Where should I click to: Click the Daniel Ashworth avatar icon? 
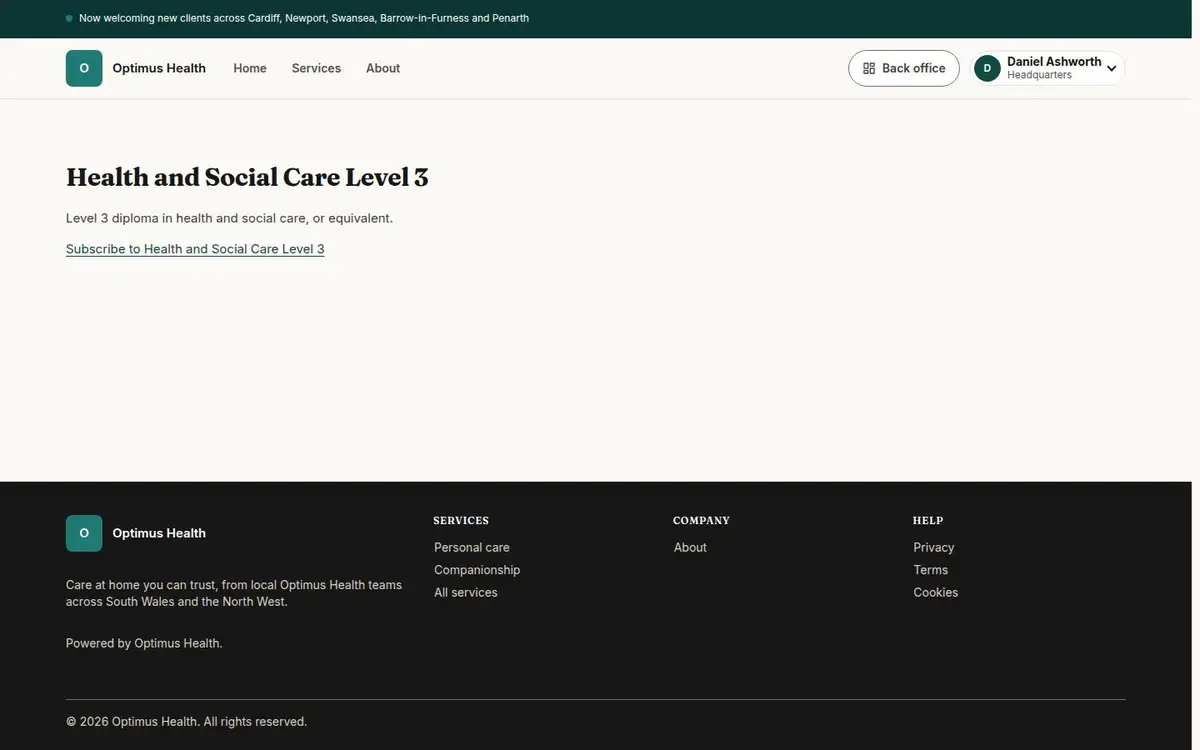pos(987,68)
